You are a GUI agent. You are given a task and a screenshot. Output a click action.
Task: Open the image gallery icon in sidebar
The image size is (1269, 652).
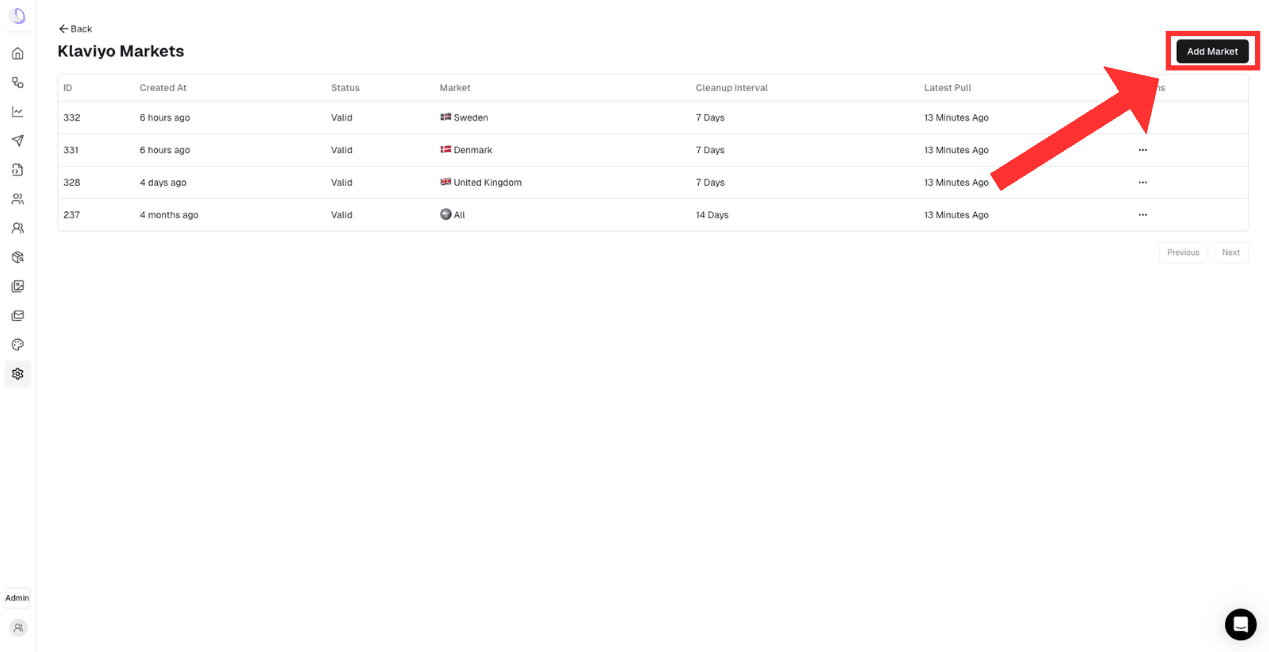(17, 286)
